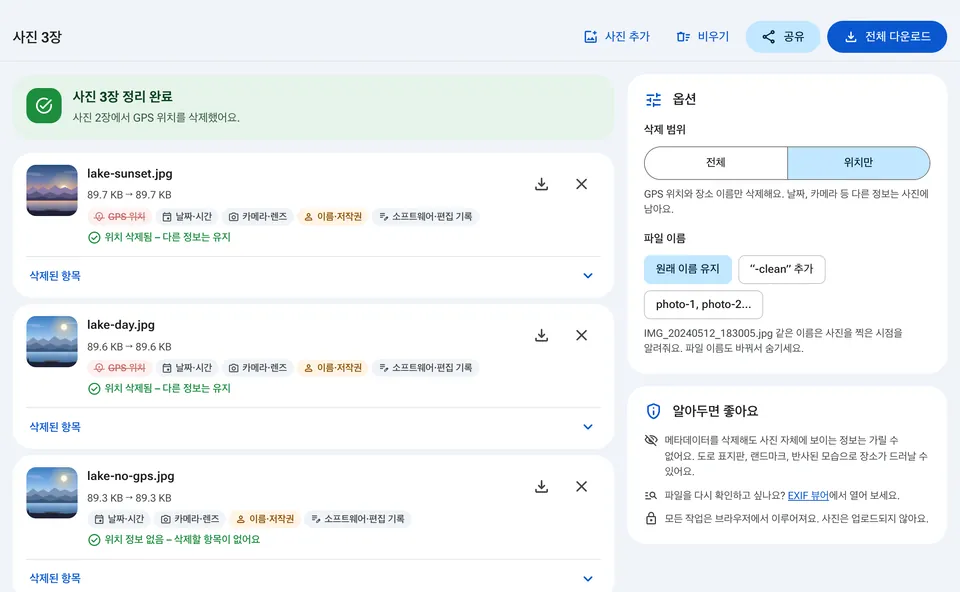Viewport: 960px width, 592px height.
Task: Open the EXIF 뷰어 link
Action: (808, 495)
